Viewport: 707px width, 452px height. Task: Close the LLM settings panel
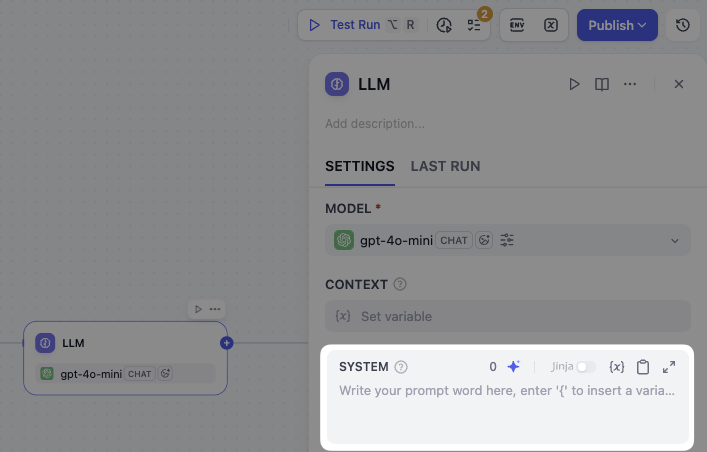pos(679,84)
